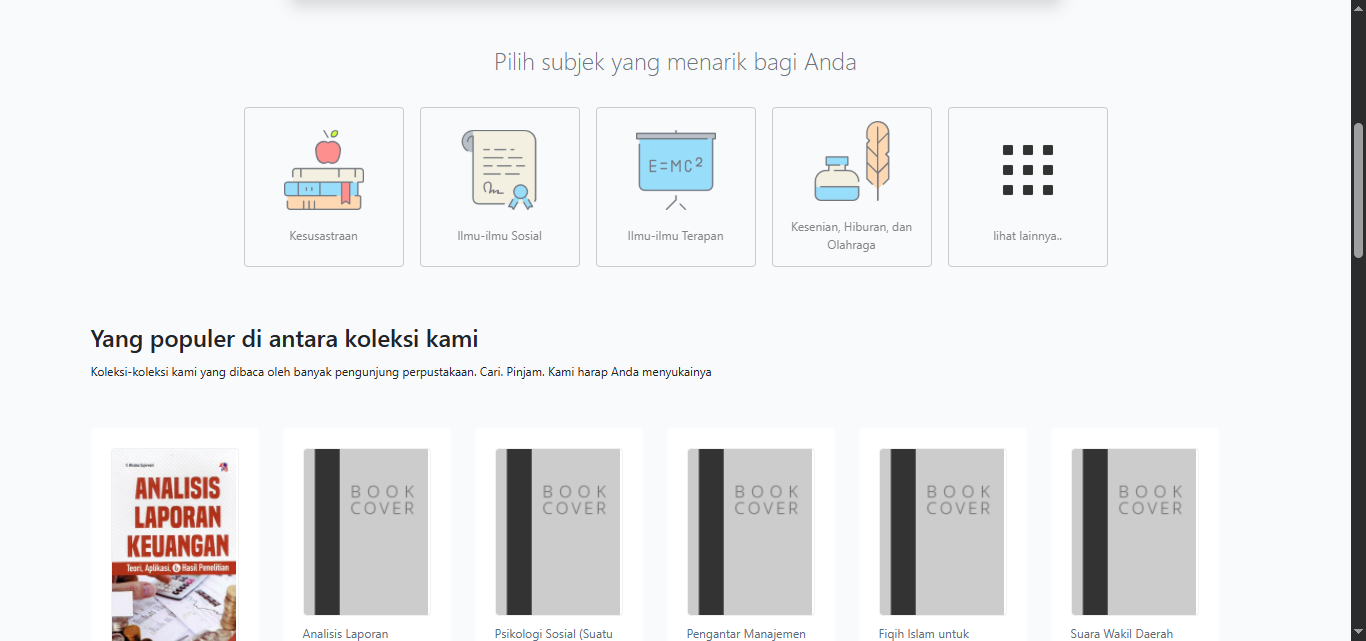Viewport: 1366px width, 641px height.
Task: Open the E=MC² blackboard icon
Action: tap(676, 170)
